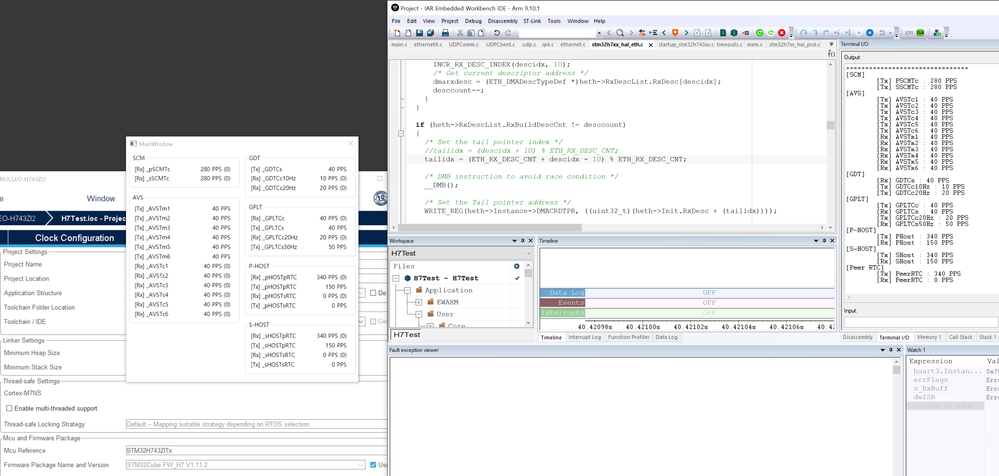Image resolution: width=999 pixels, height=476 pixels.
Task: Open the Disassembly menu in IAR
Action: pos(503,21)
